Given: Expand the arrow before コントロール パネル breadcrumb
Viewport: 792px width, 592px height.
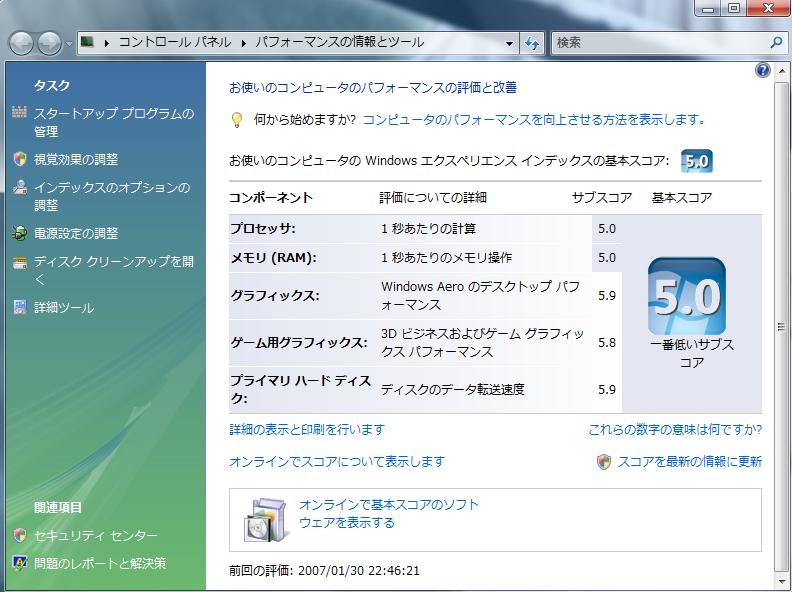Looking at the screenshot, I should coord(107,43).
